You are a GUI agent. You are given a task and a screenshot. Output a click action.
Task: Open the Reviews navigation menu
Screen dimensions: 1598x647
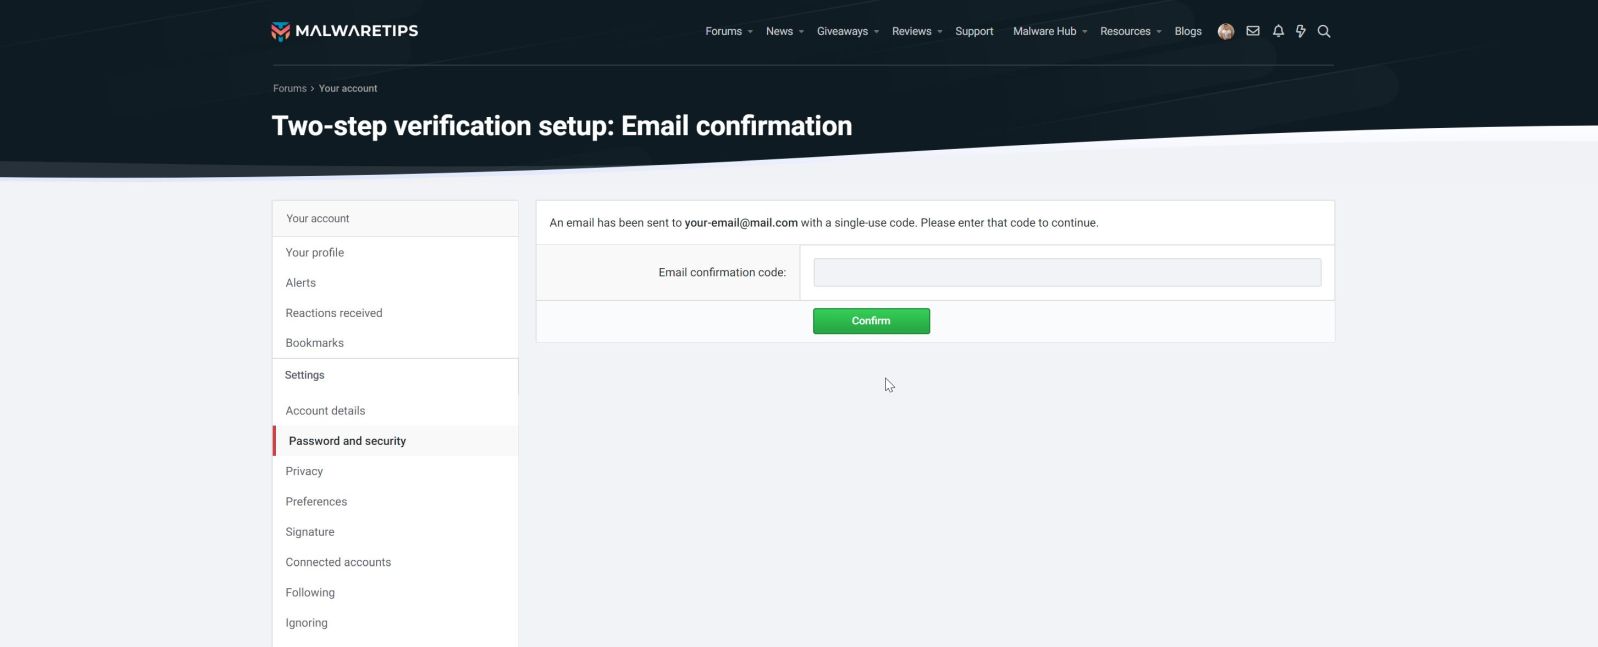pos(911,32)
